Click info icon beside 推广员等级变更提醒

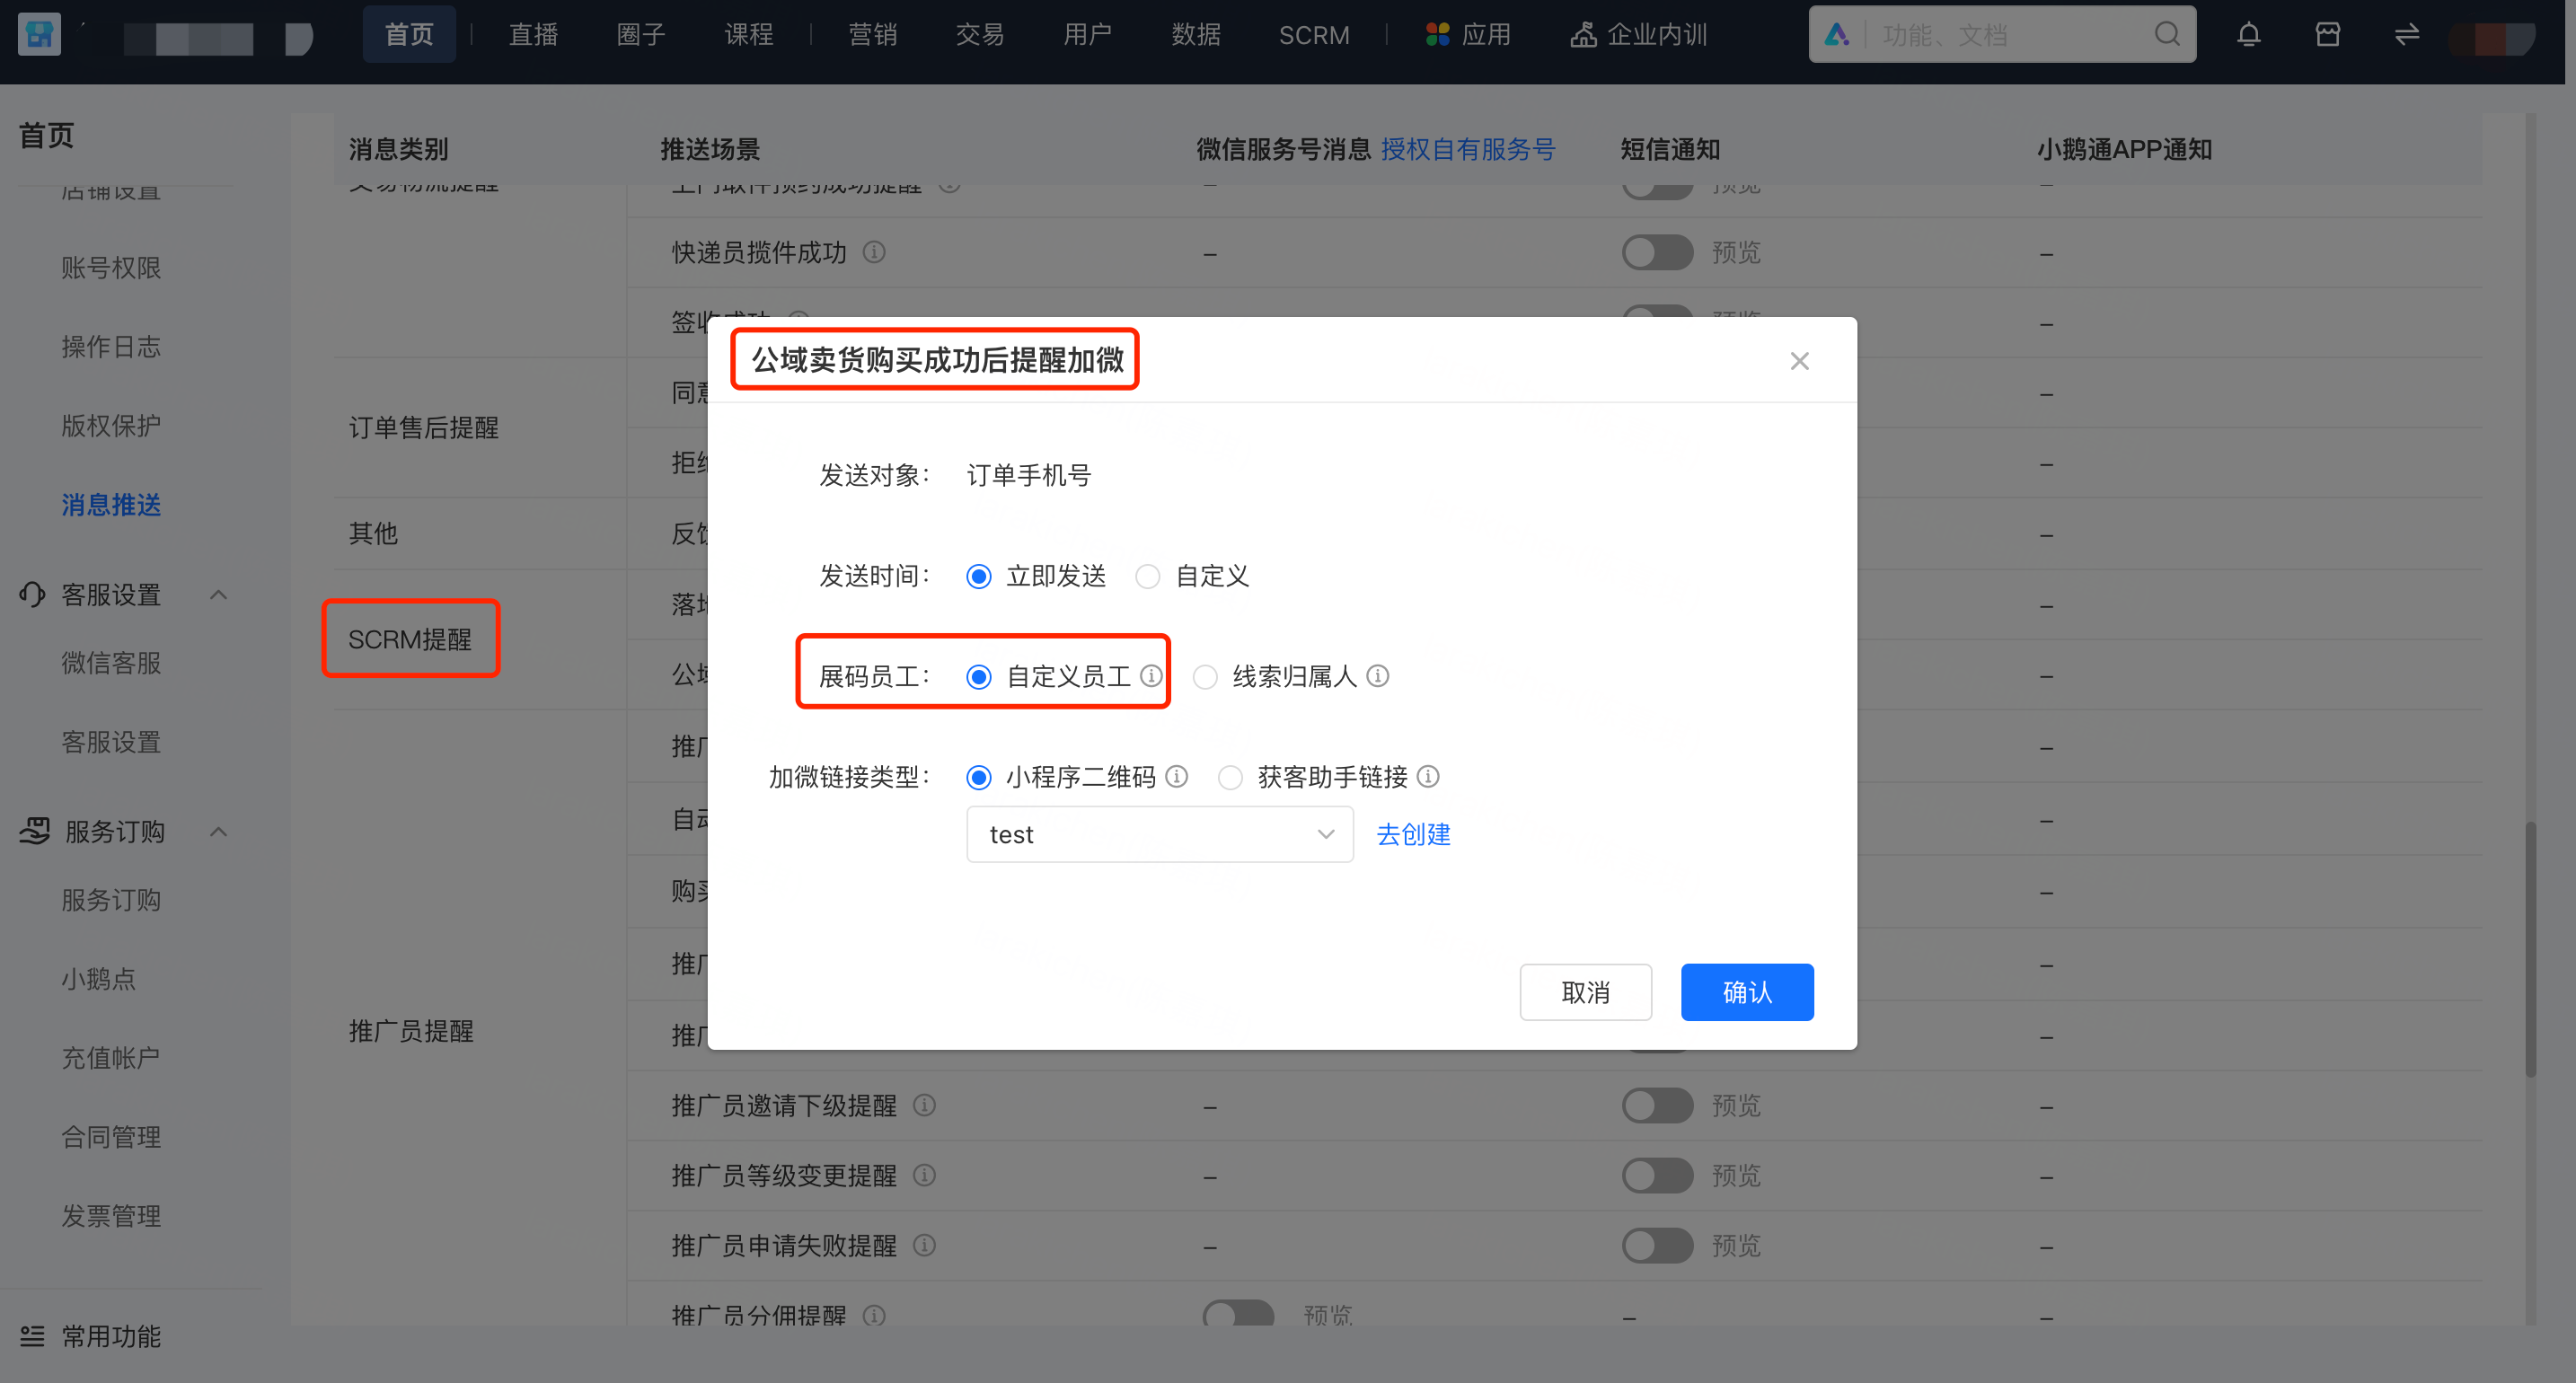point(925,1175)
